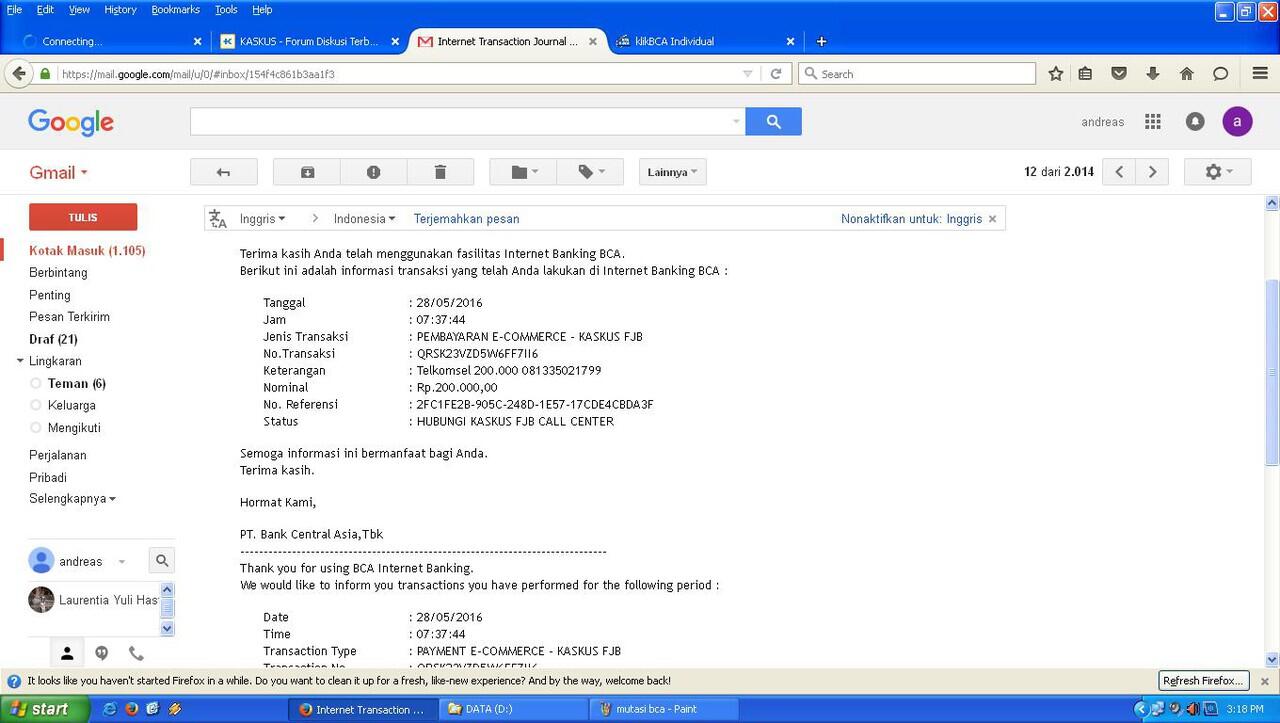Screen dimensions: 1280x723
Task: Open Pesan Terkirim folder
Action: (69, 317)
